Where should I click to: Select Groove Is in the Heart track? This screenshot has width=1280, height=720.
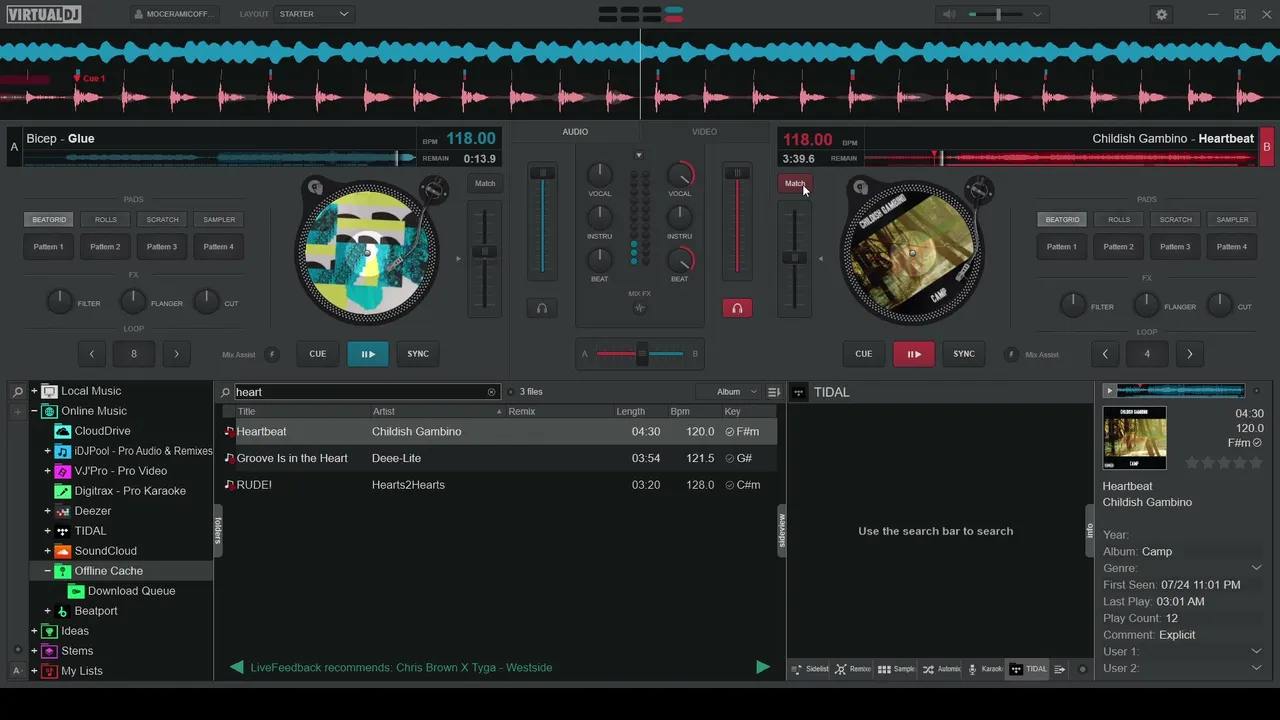(x=499, y=458)
